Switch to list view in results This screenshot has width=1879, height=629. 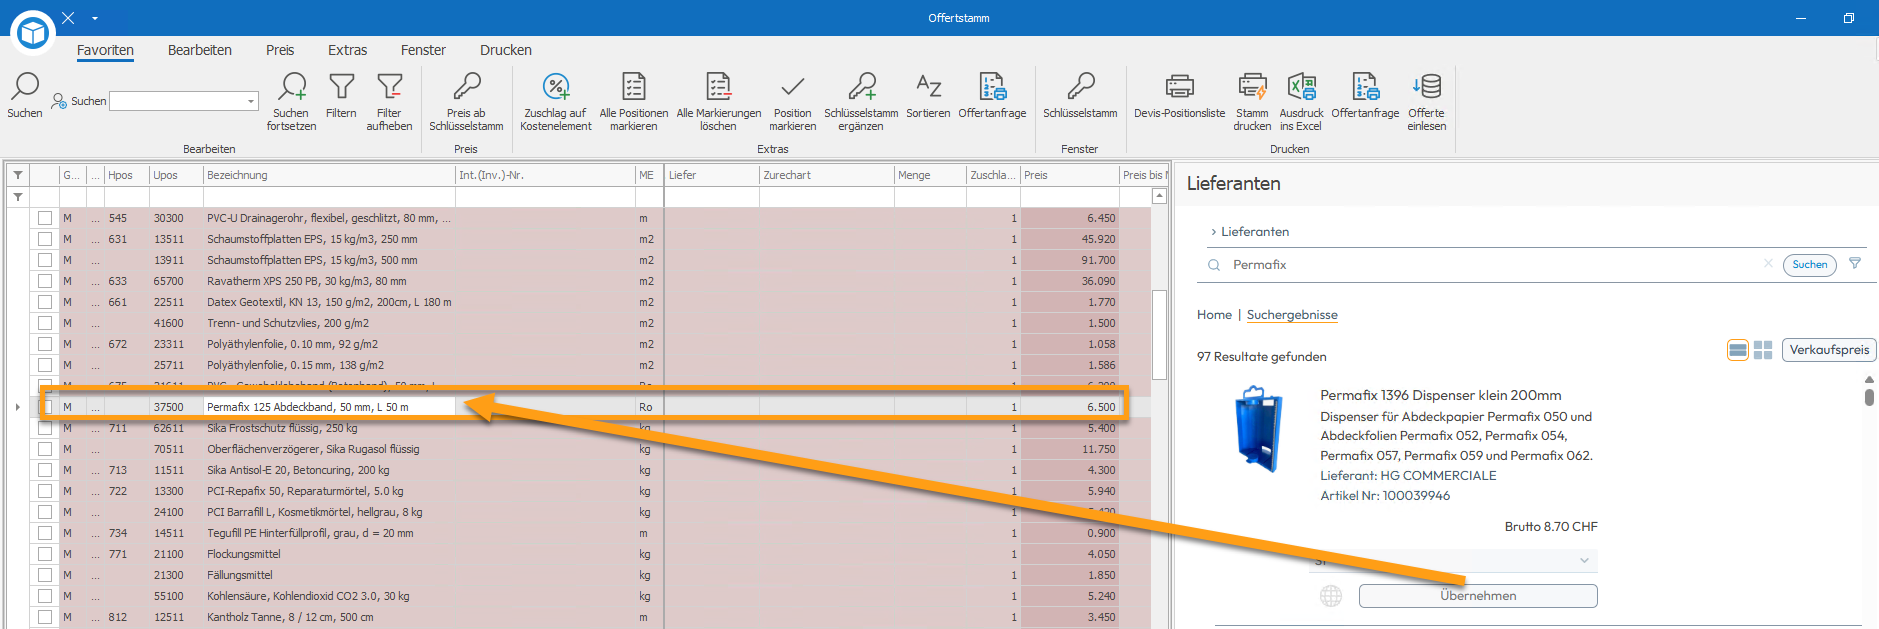tap(1738, 350)
